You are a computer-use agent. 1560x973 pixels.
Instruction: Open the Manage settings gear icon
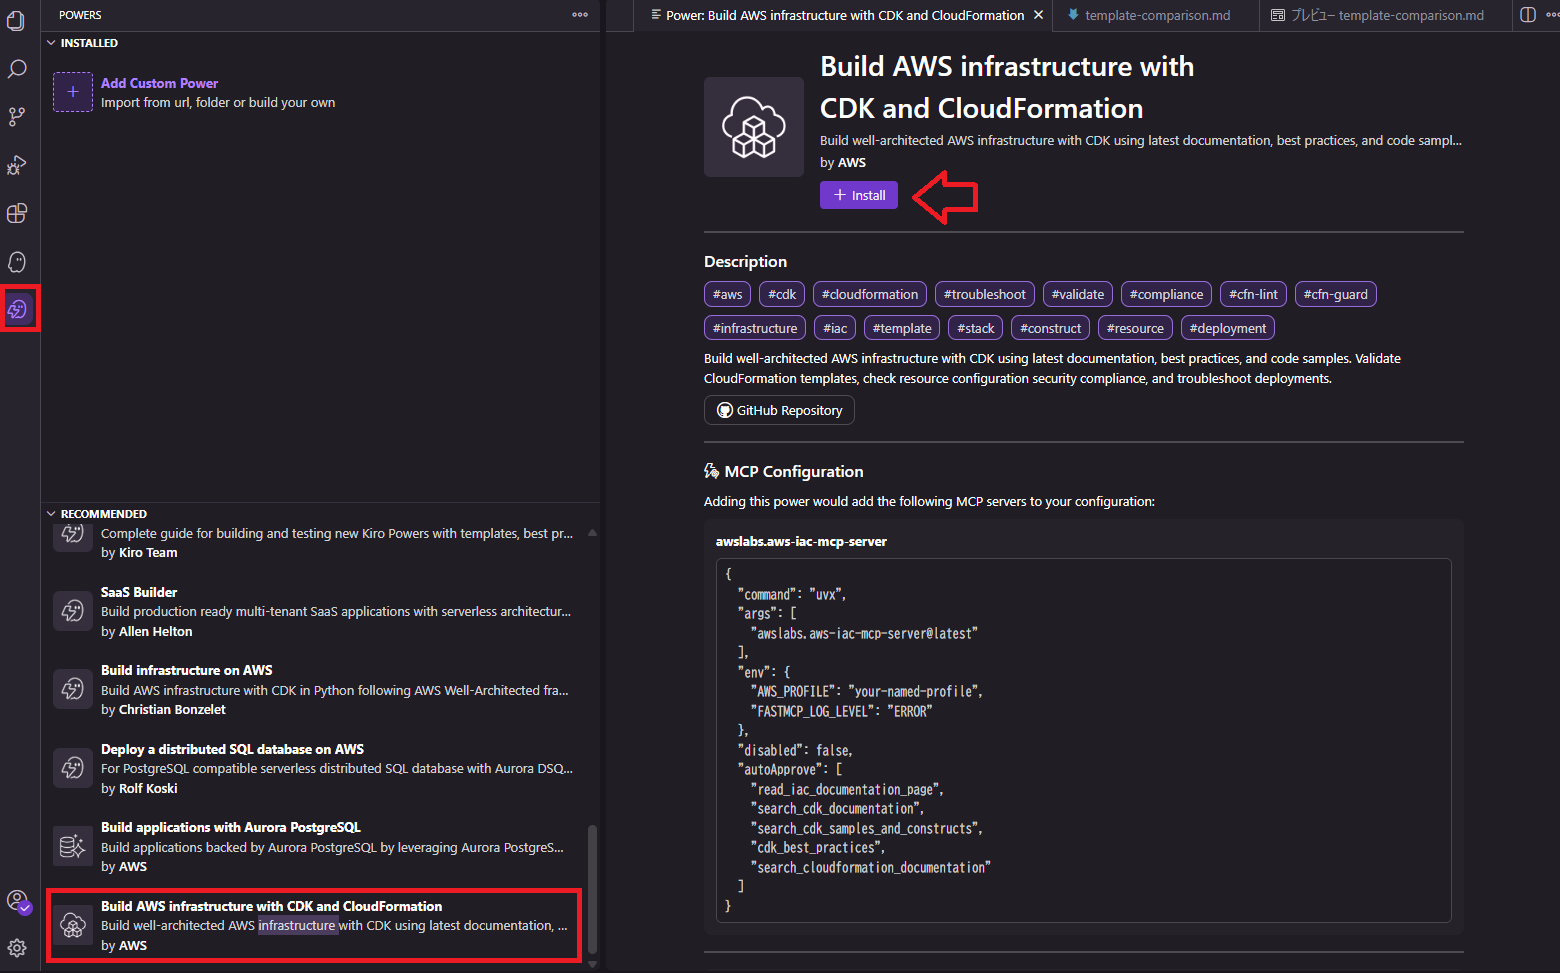point(17,948)
